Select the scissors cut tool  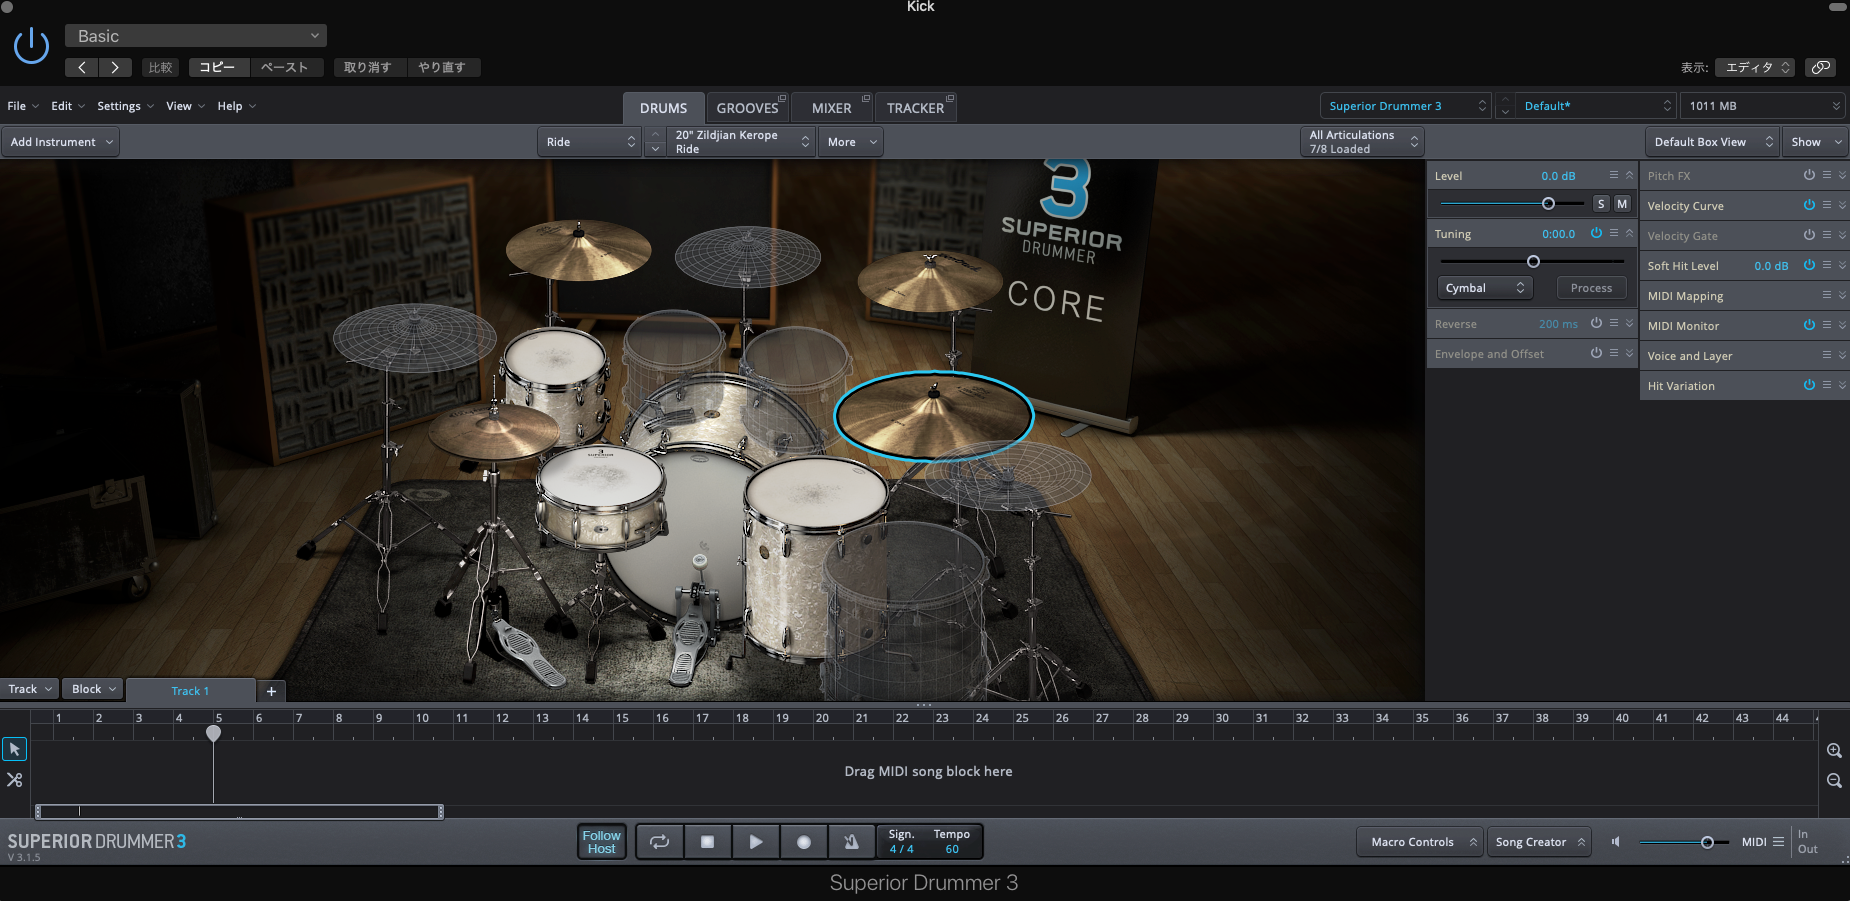coord(15,780)
